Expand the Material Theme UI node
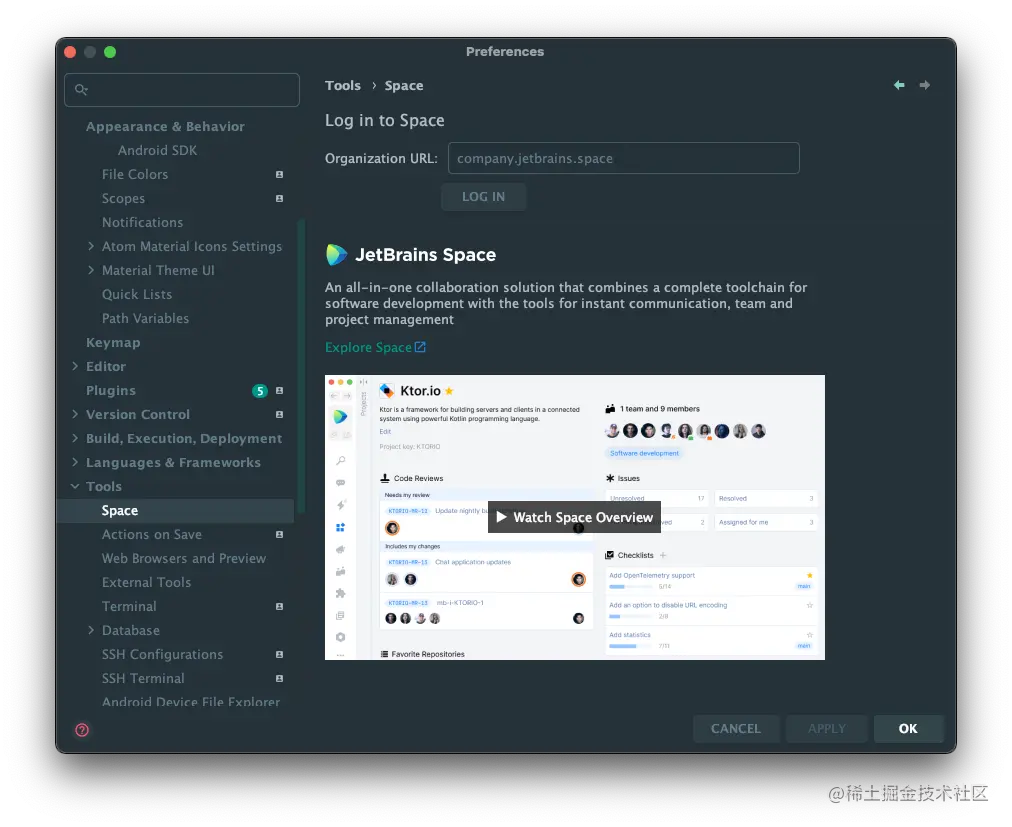This screenshot has height=827, width=1012. tap(90, 270)
